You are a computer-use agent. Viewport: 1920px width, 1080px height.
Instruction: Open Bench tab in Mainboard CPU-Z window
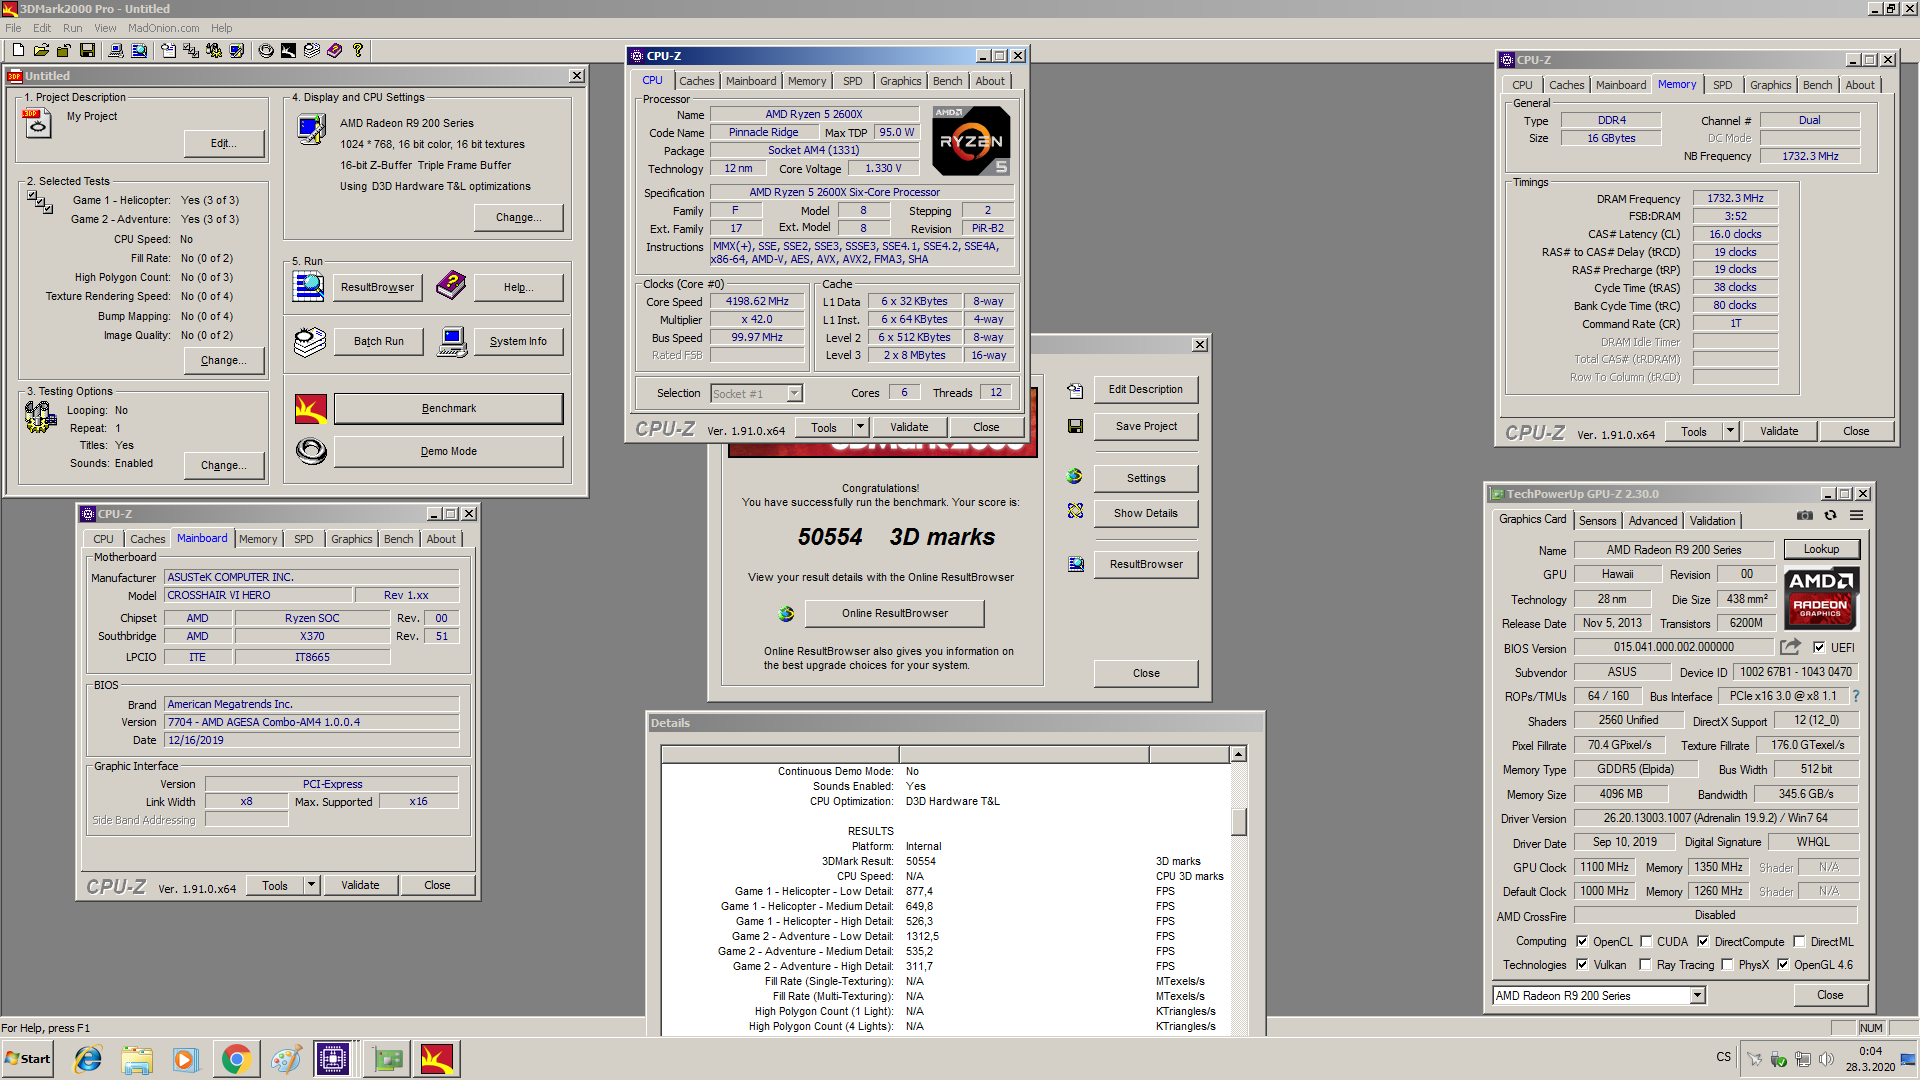(398, 539)
